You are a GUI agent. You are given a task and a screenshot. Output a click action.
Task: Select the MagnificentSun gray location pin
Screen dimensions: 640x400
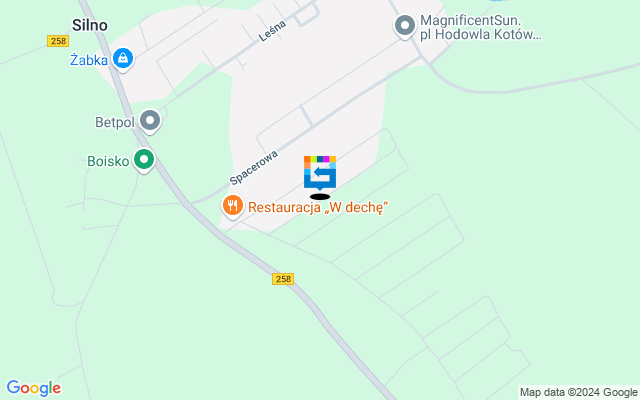[405, 26]
